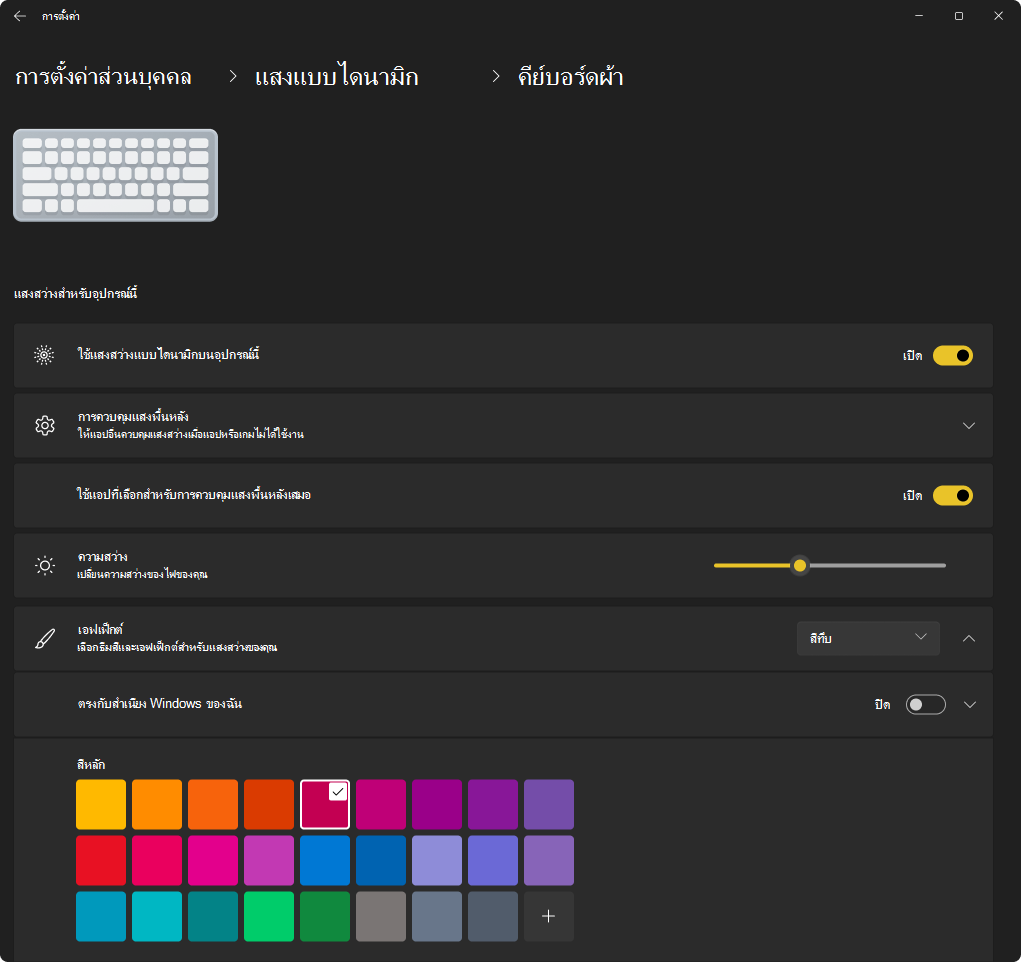This screenshot has height=962, width=1021.
Task: Expand the Windows accent match chevron
Action: [x=970, y=705]
